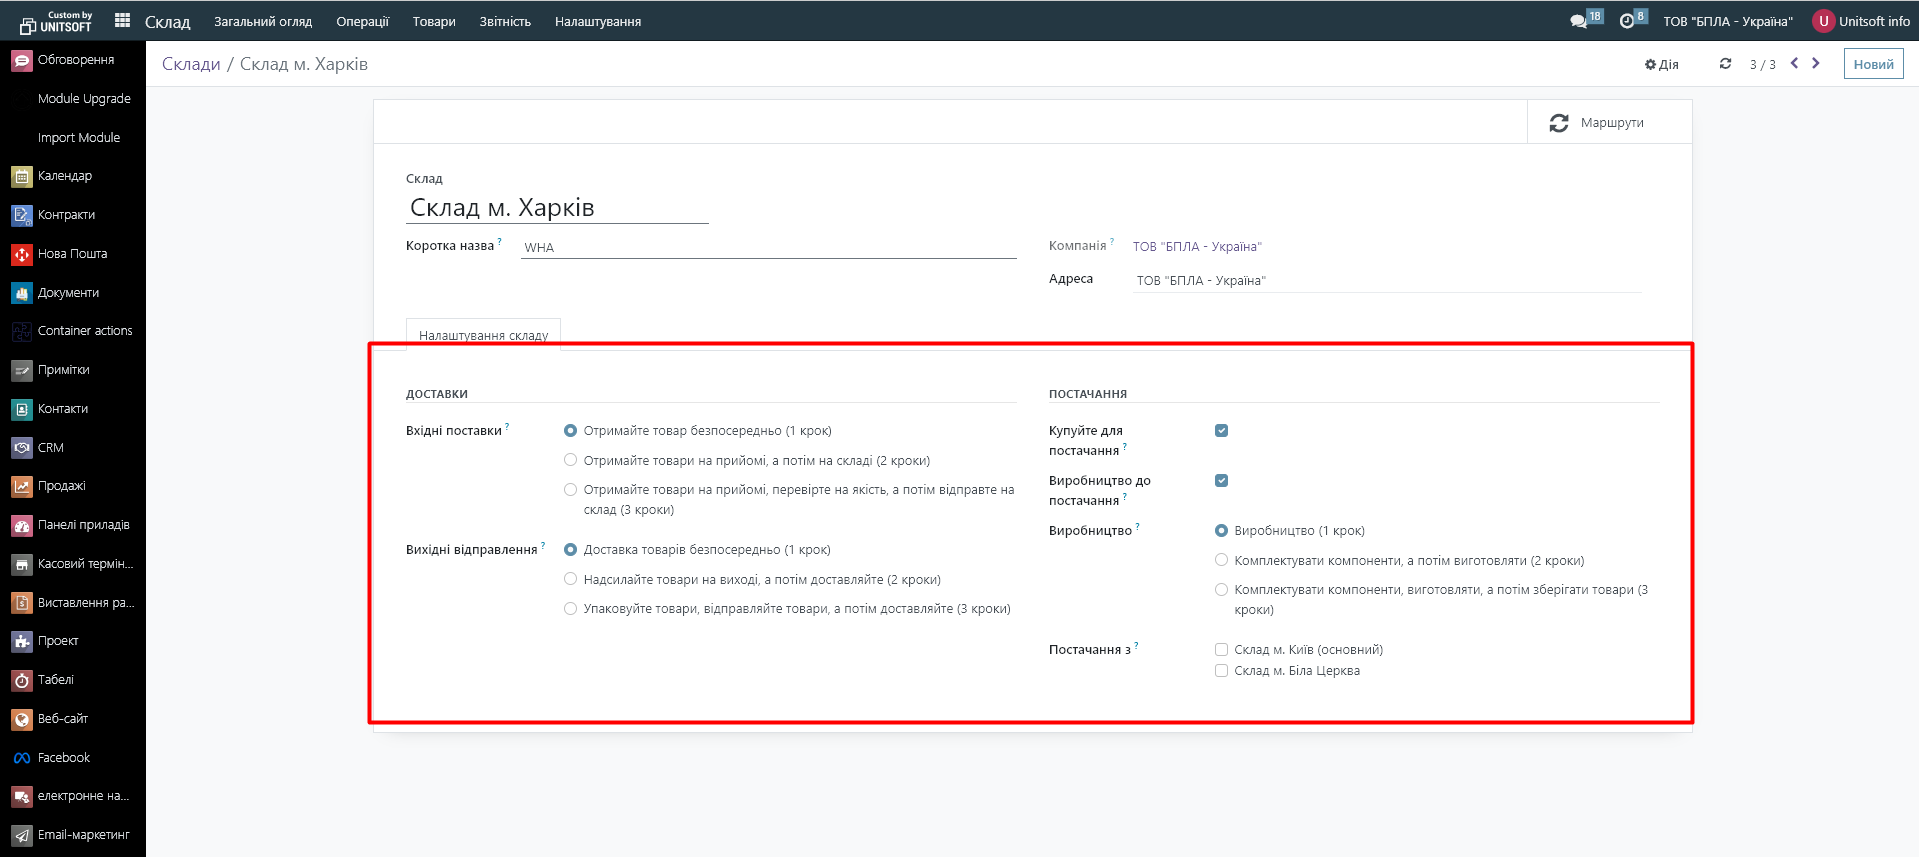This screenshot has height=857, width=1919.
Task: Open the apps grid menu icon
Action: (x=122, y=20)
